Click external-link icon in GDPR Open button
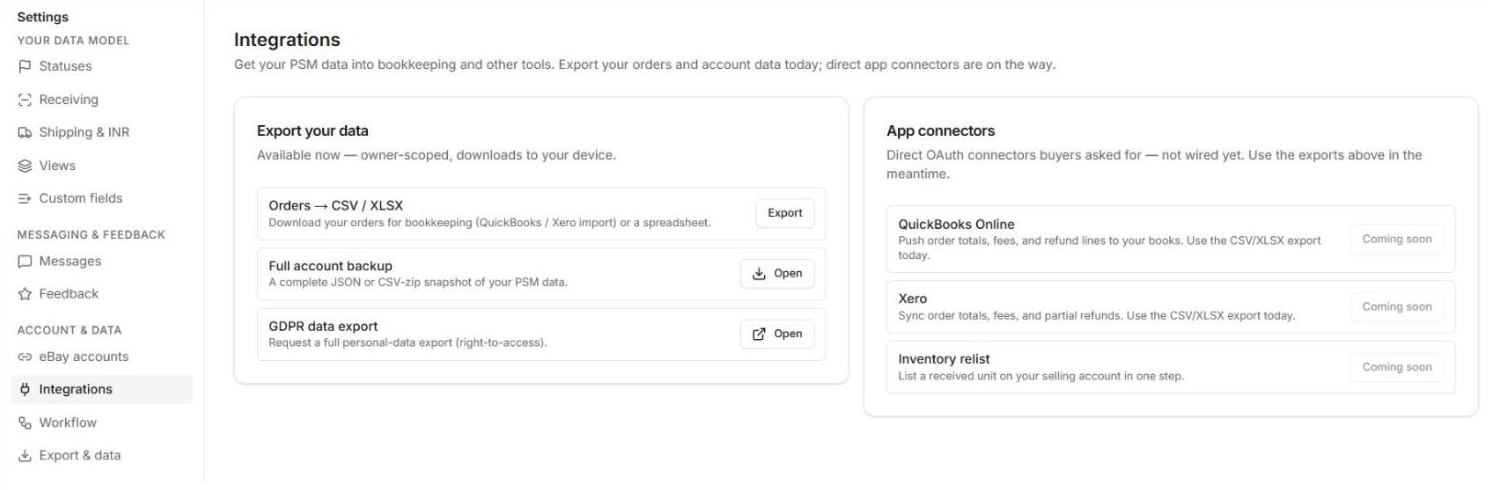 759,334
